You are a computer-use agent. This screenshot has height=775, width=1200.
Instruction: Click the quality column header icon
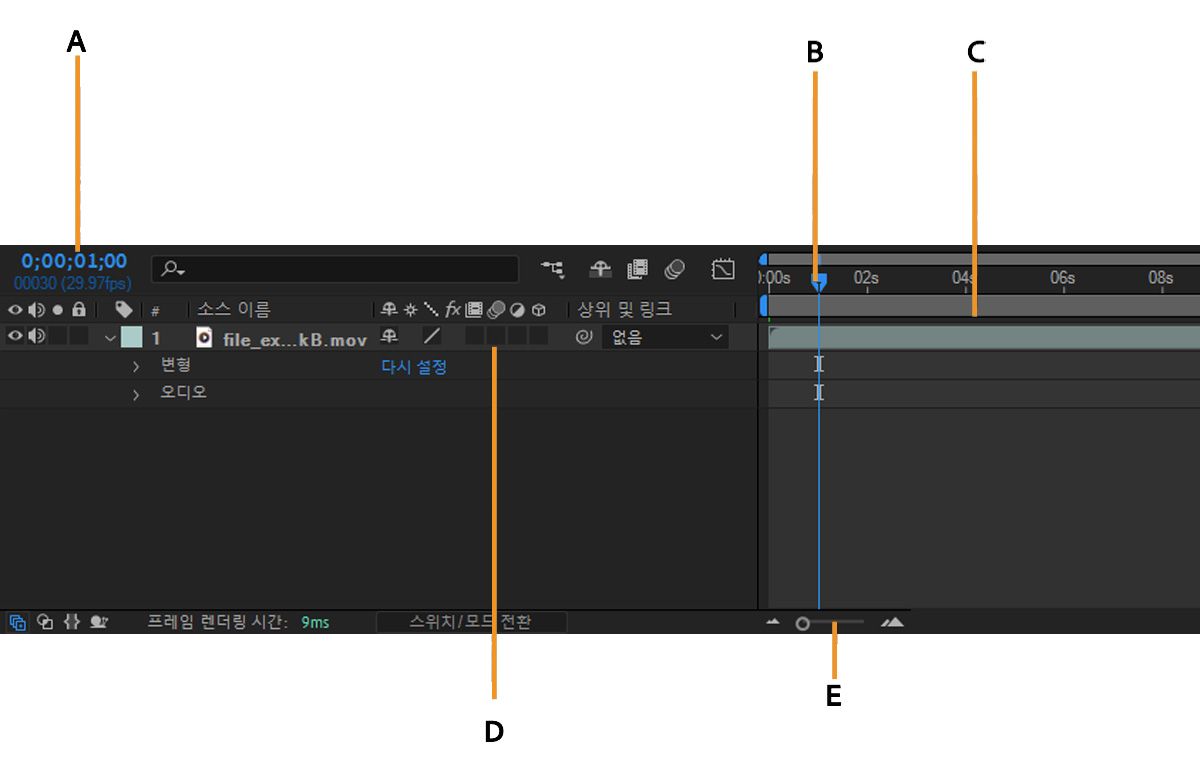click(x=430, y=310)
